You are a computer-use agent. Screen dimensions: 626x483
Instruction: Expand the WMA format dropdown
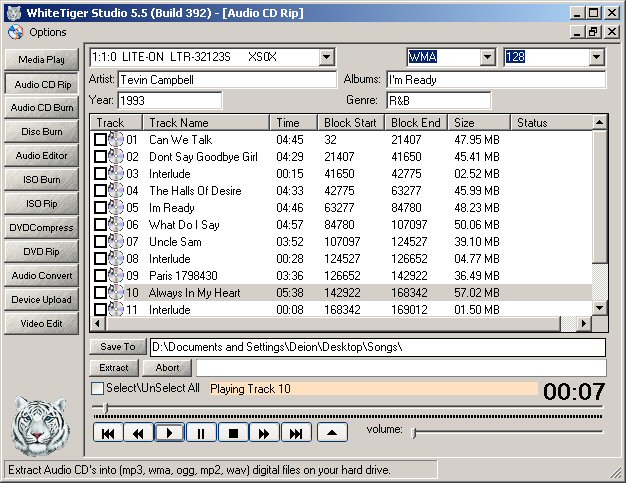tap(487, 57)
